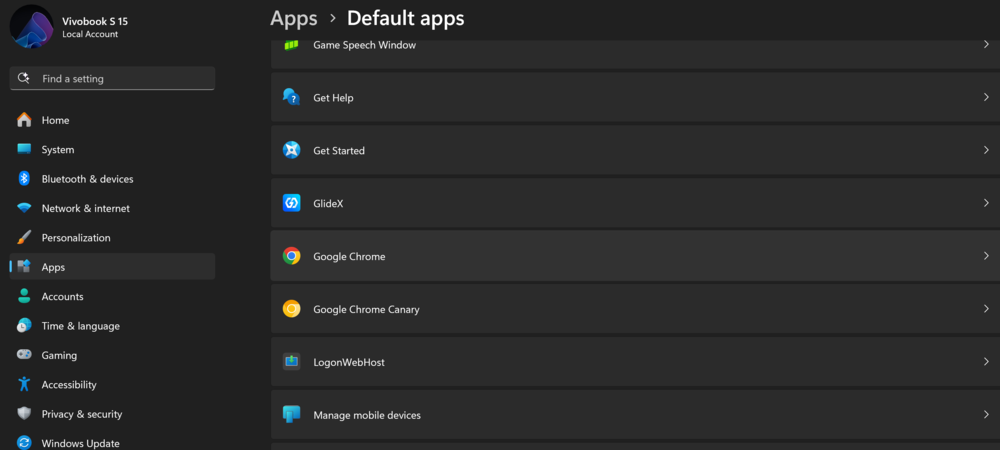The width and height of the screenshot is (1000, 450).
Task: Select the Apps sidebar label
Action: (x=53, y=267)
